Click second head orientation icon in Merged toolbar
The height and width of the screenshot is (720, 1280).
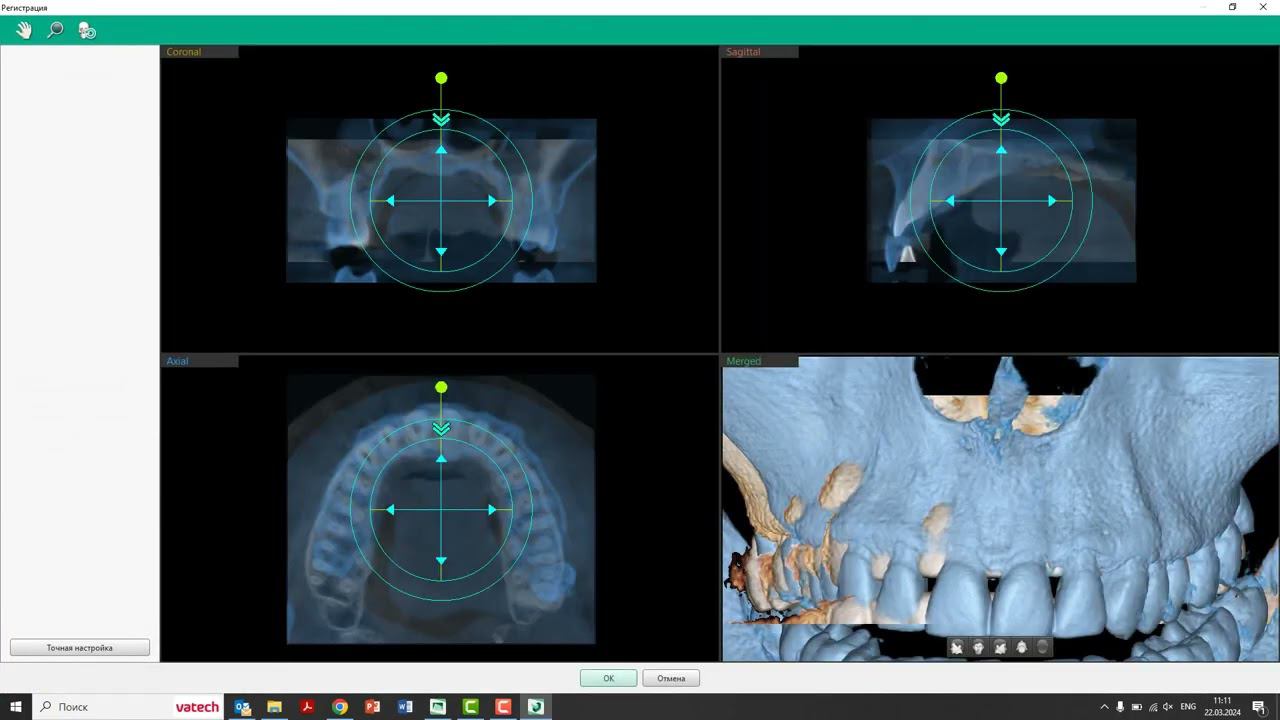pos(978,647)
